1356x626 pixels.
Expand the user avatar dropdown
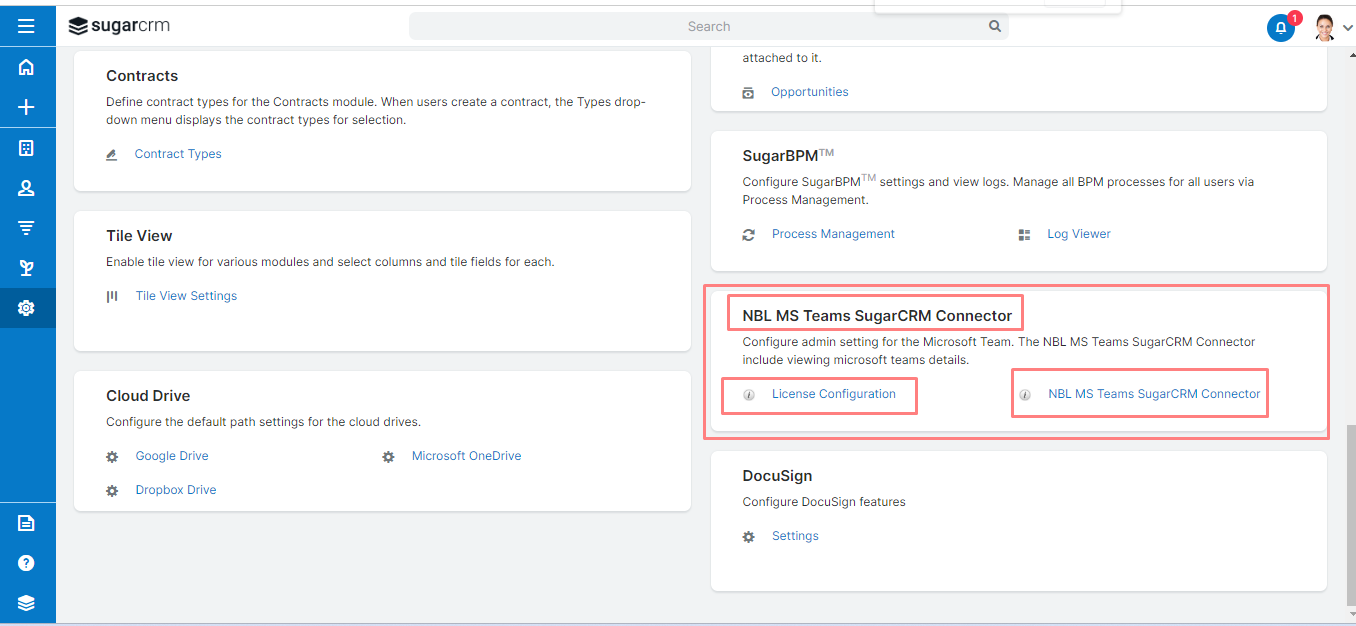click(1333, 27)
